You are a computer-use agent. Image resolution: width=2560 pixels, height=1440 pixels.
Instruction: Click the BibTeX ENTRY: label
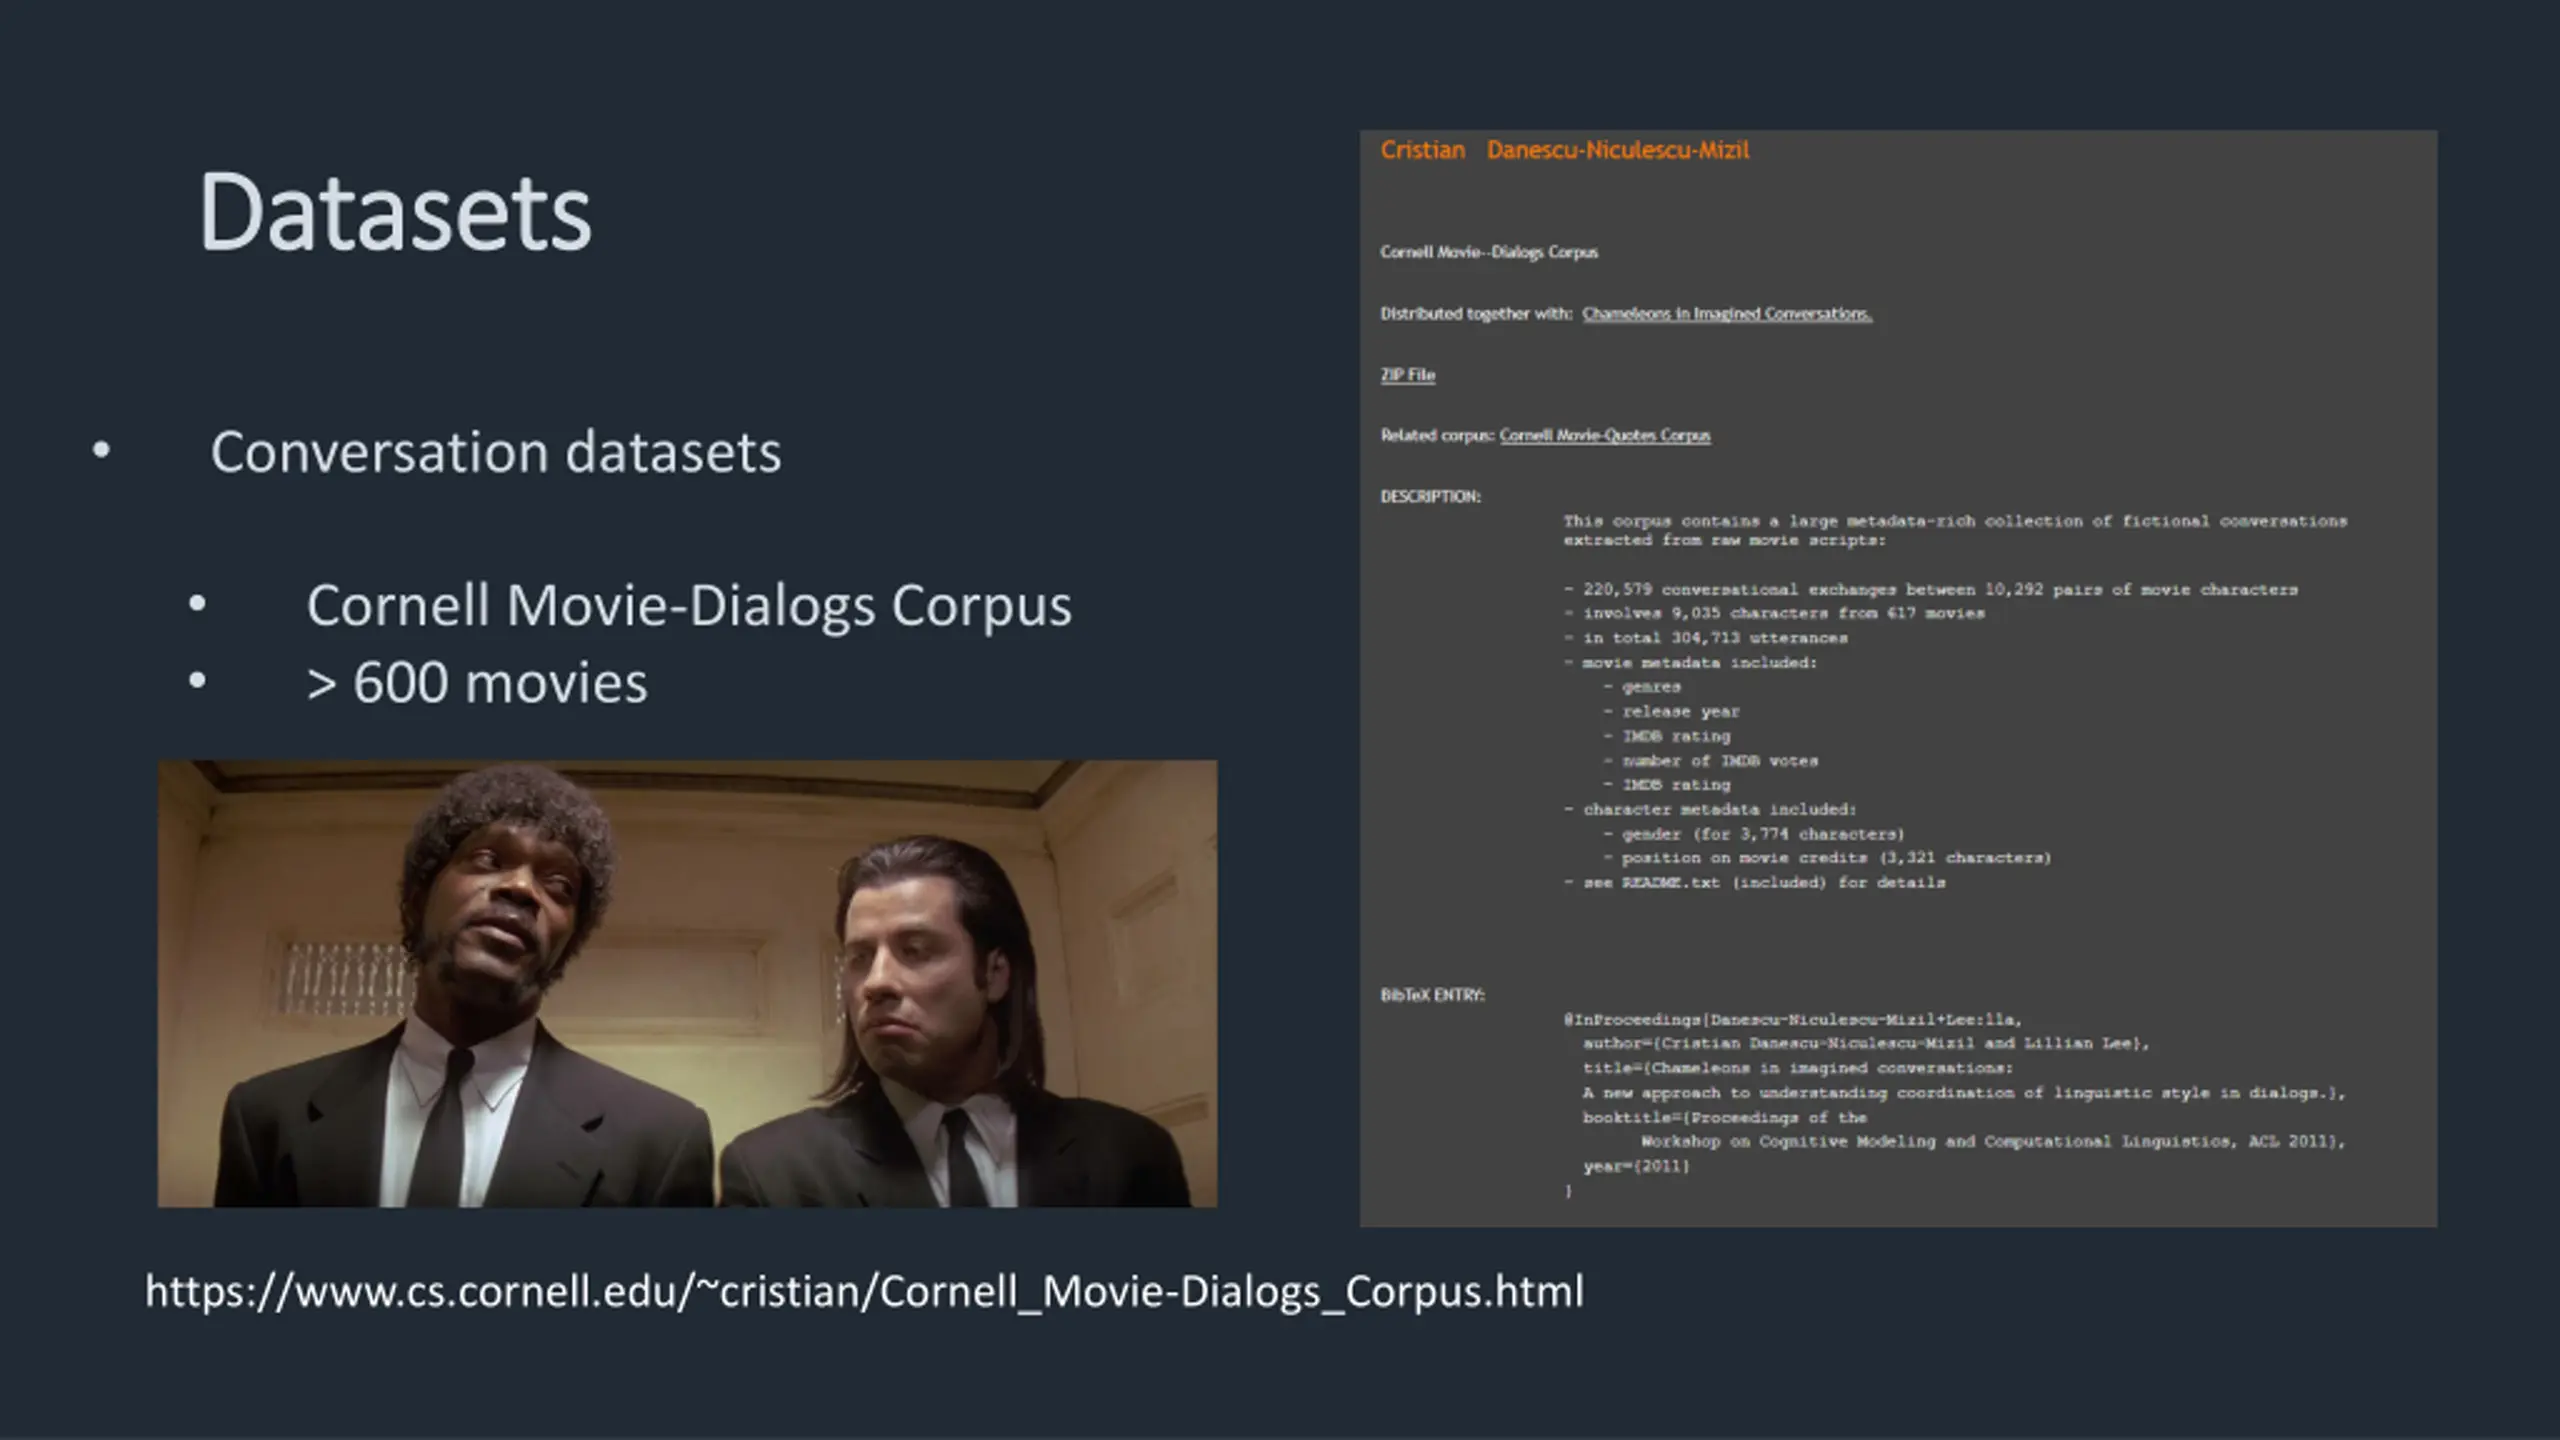click(1432, 995)
